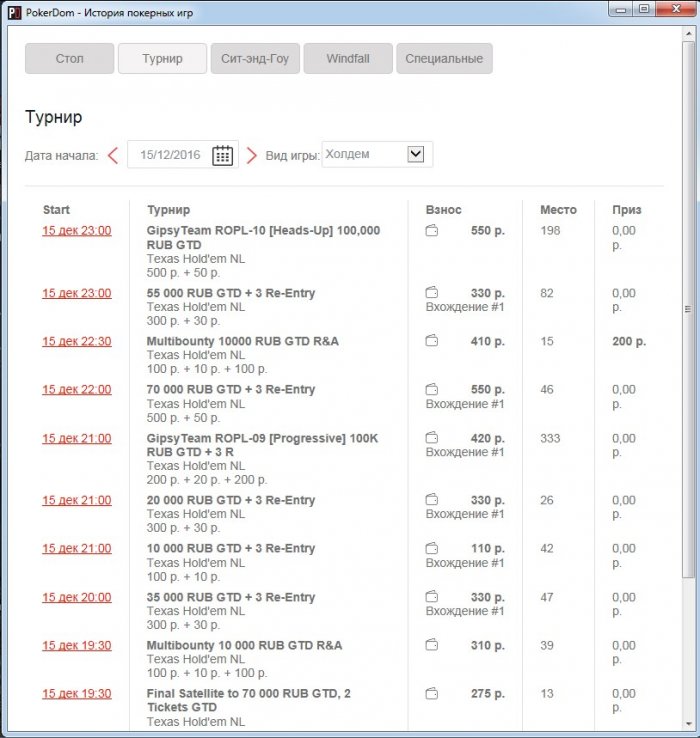Click Final Satellite to 70 000 RUB name

point(249,700)
